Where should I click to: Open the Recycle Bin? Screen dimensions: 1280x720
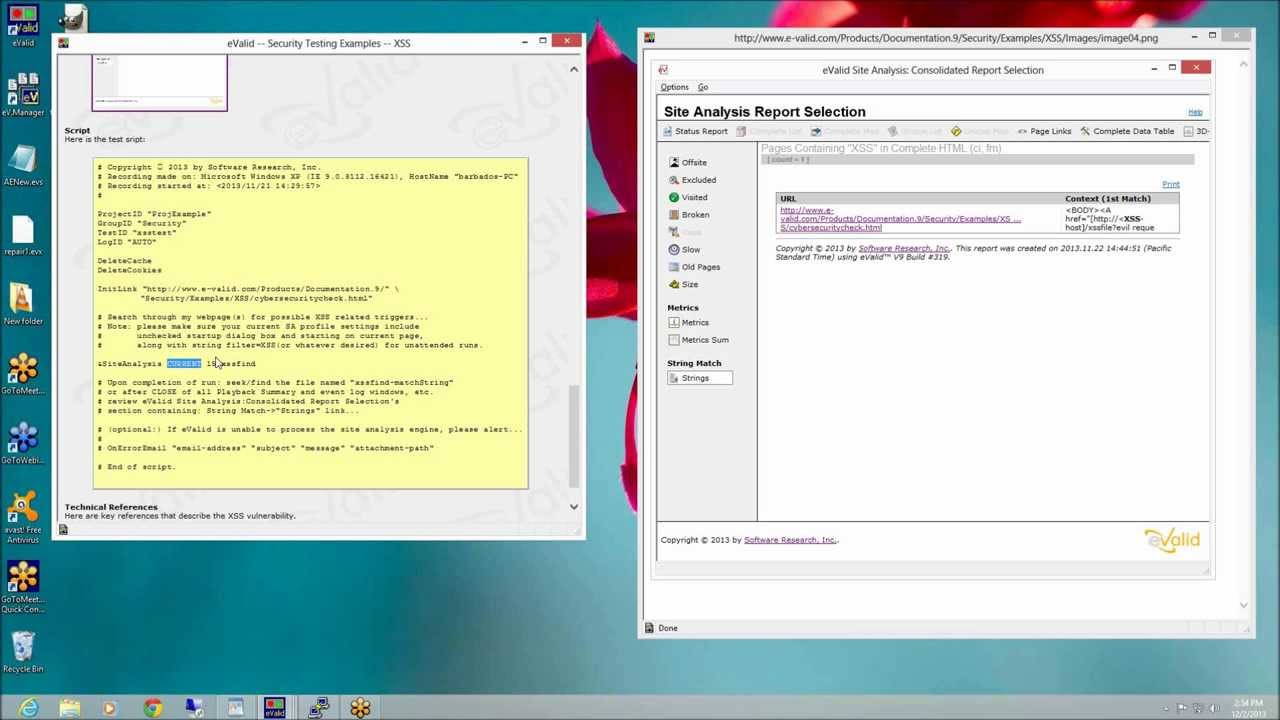pos(23,652)
